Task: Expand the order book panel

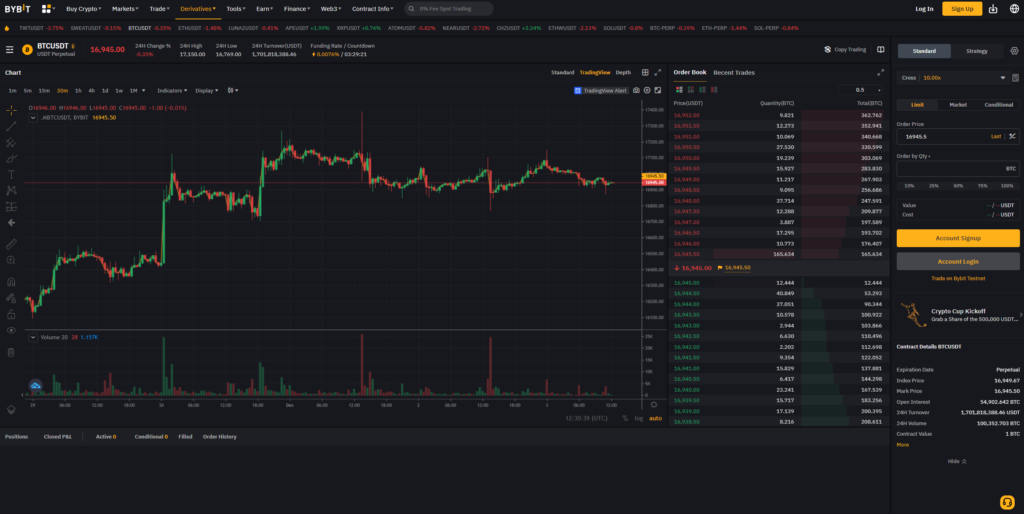Action: coord(880,72)
